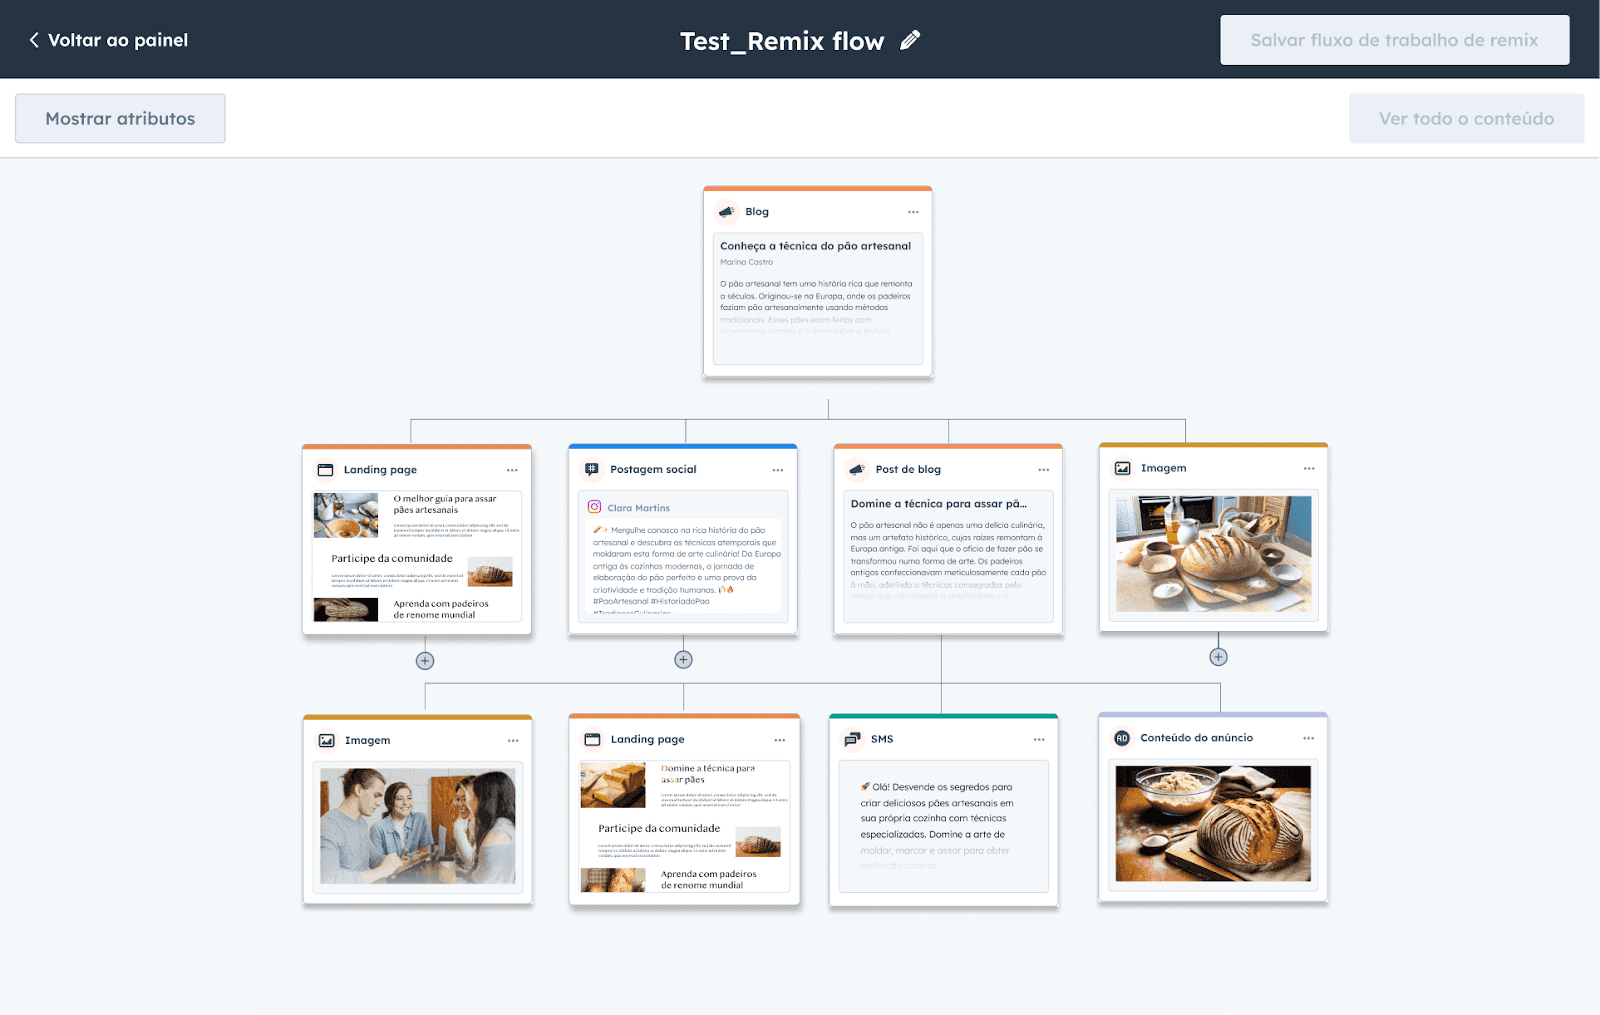This screenshot has height=1015, width=1600.
Task: Select Conheça a técnica do pão artesanal title
Action: pyautogui.click(x=815, y=246)
